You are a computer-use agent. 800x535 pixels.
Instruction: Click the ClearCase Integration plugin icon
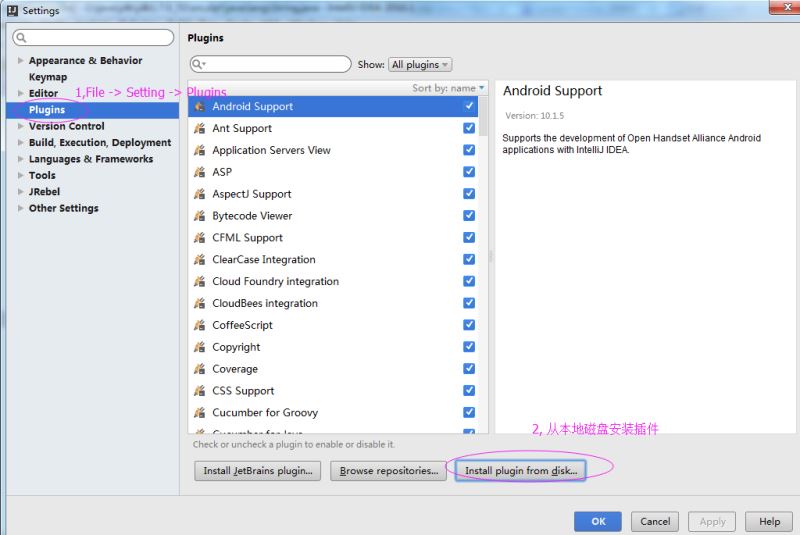(199, 260)
